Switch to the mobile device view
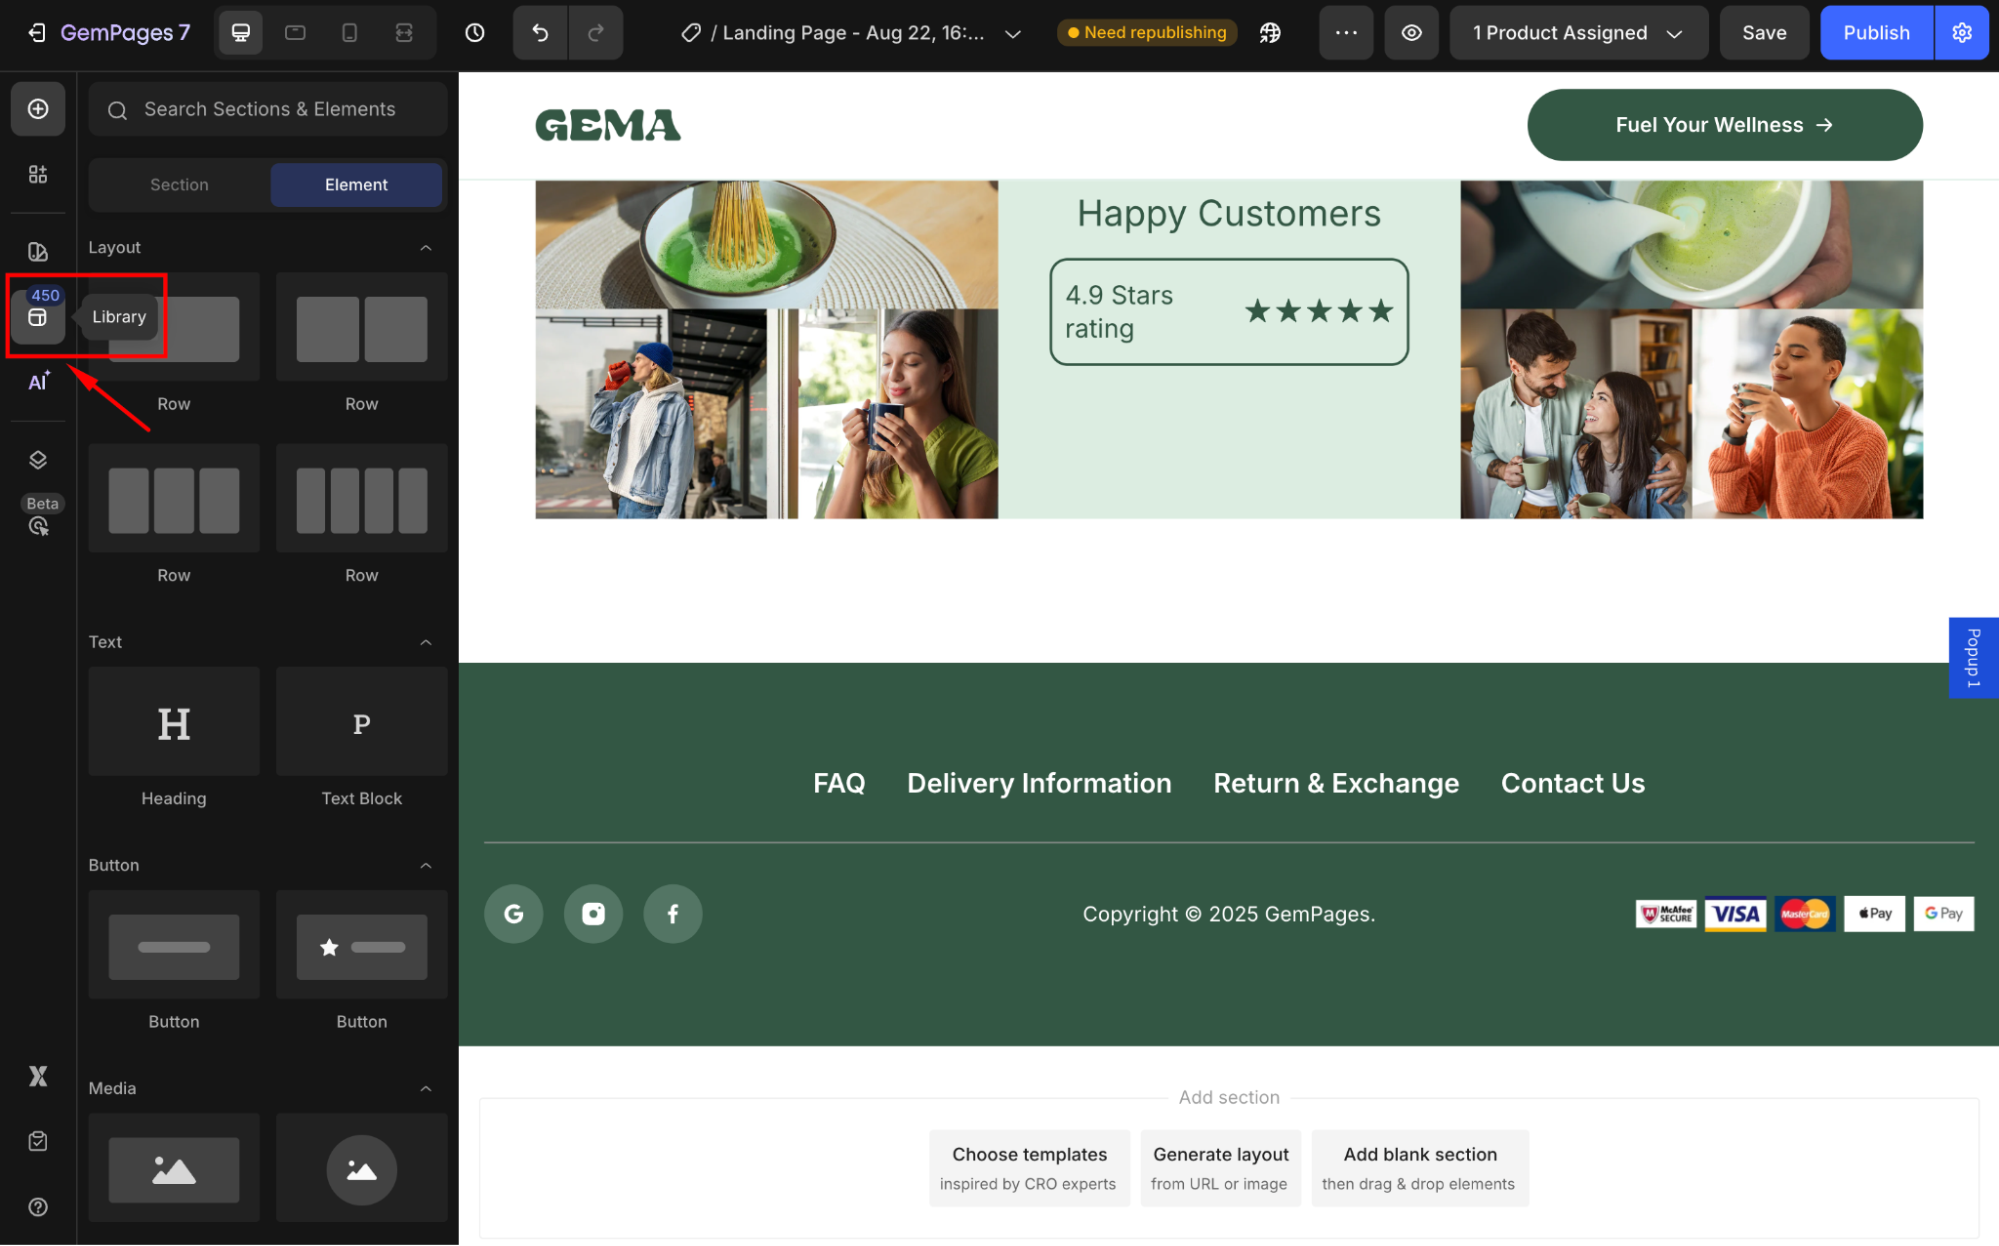Viewport: 1999px width, 1246px height. click(349, 33)
